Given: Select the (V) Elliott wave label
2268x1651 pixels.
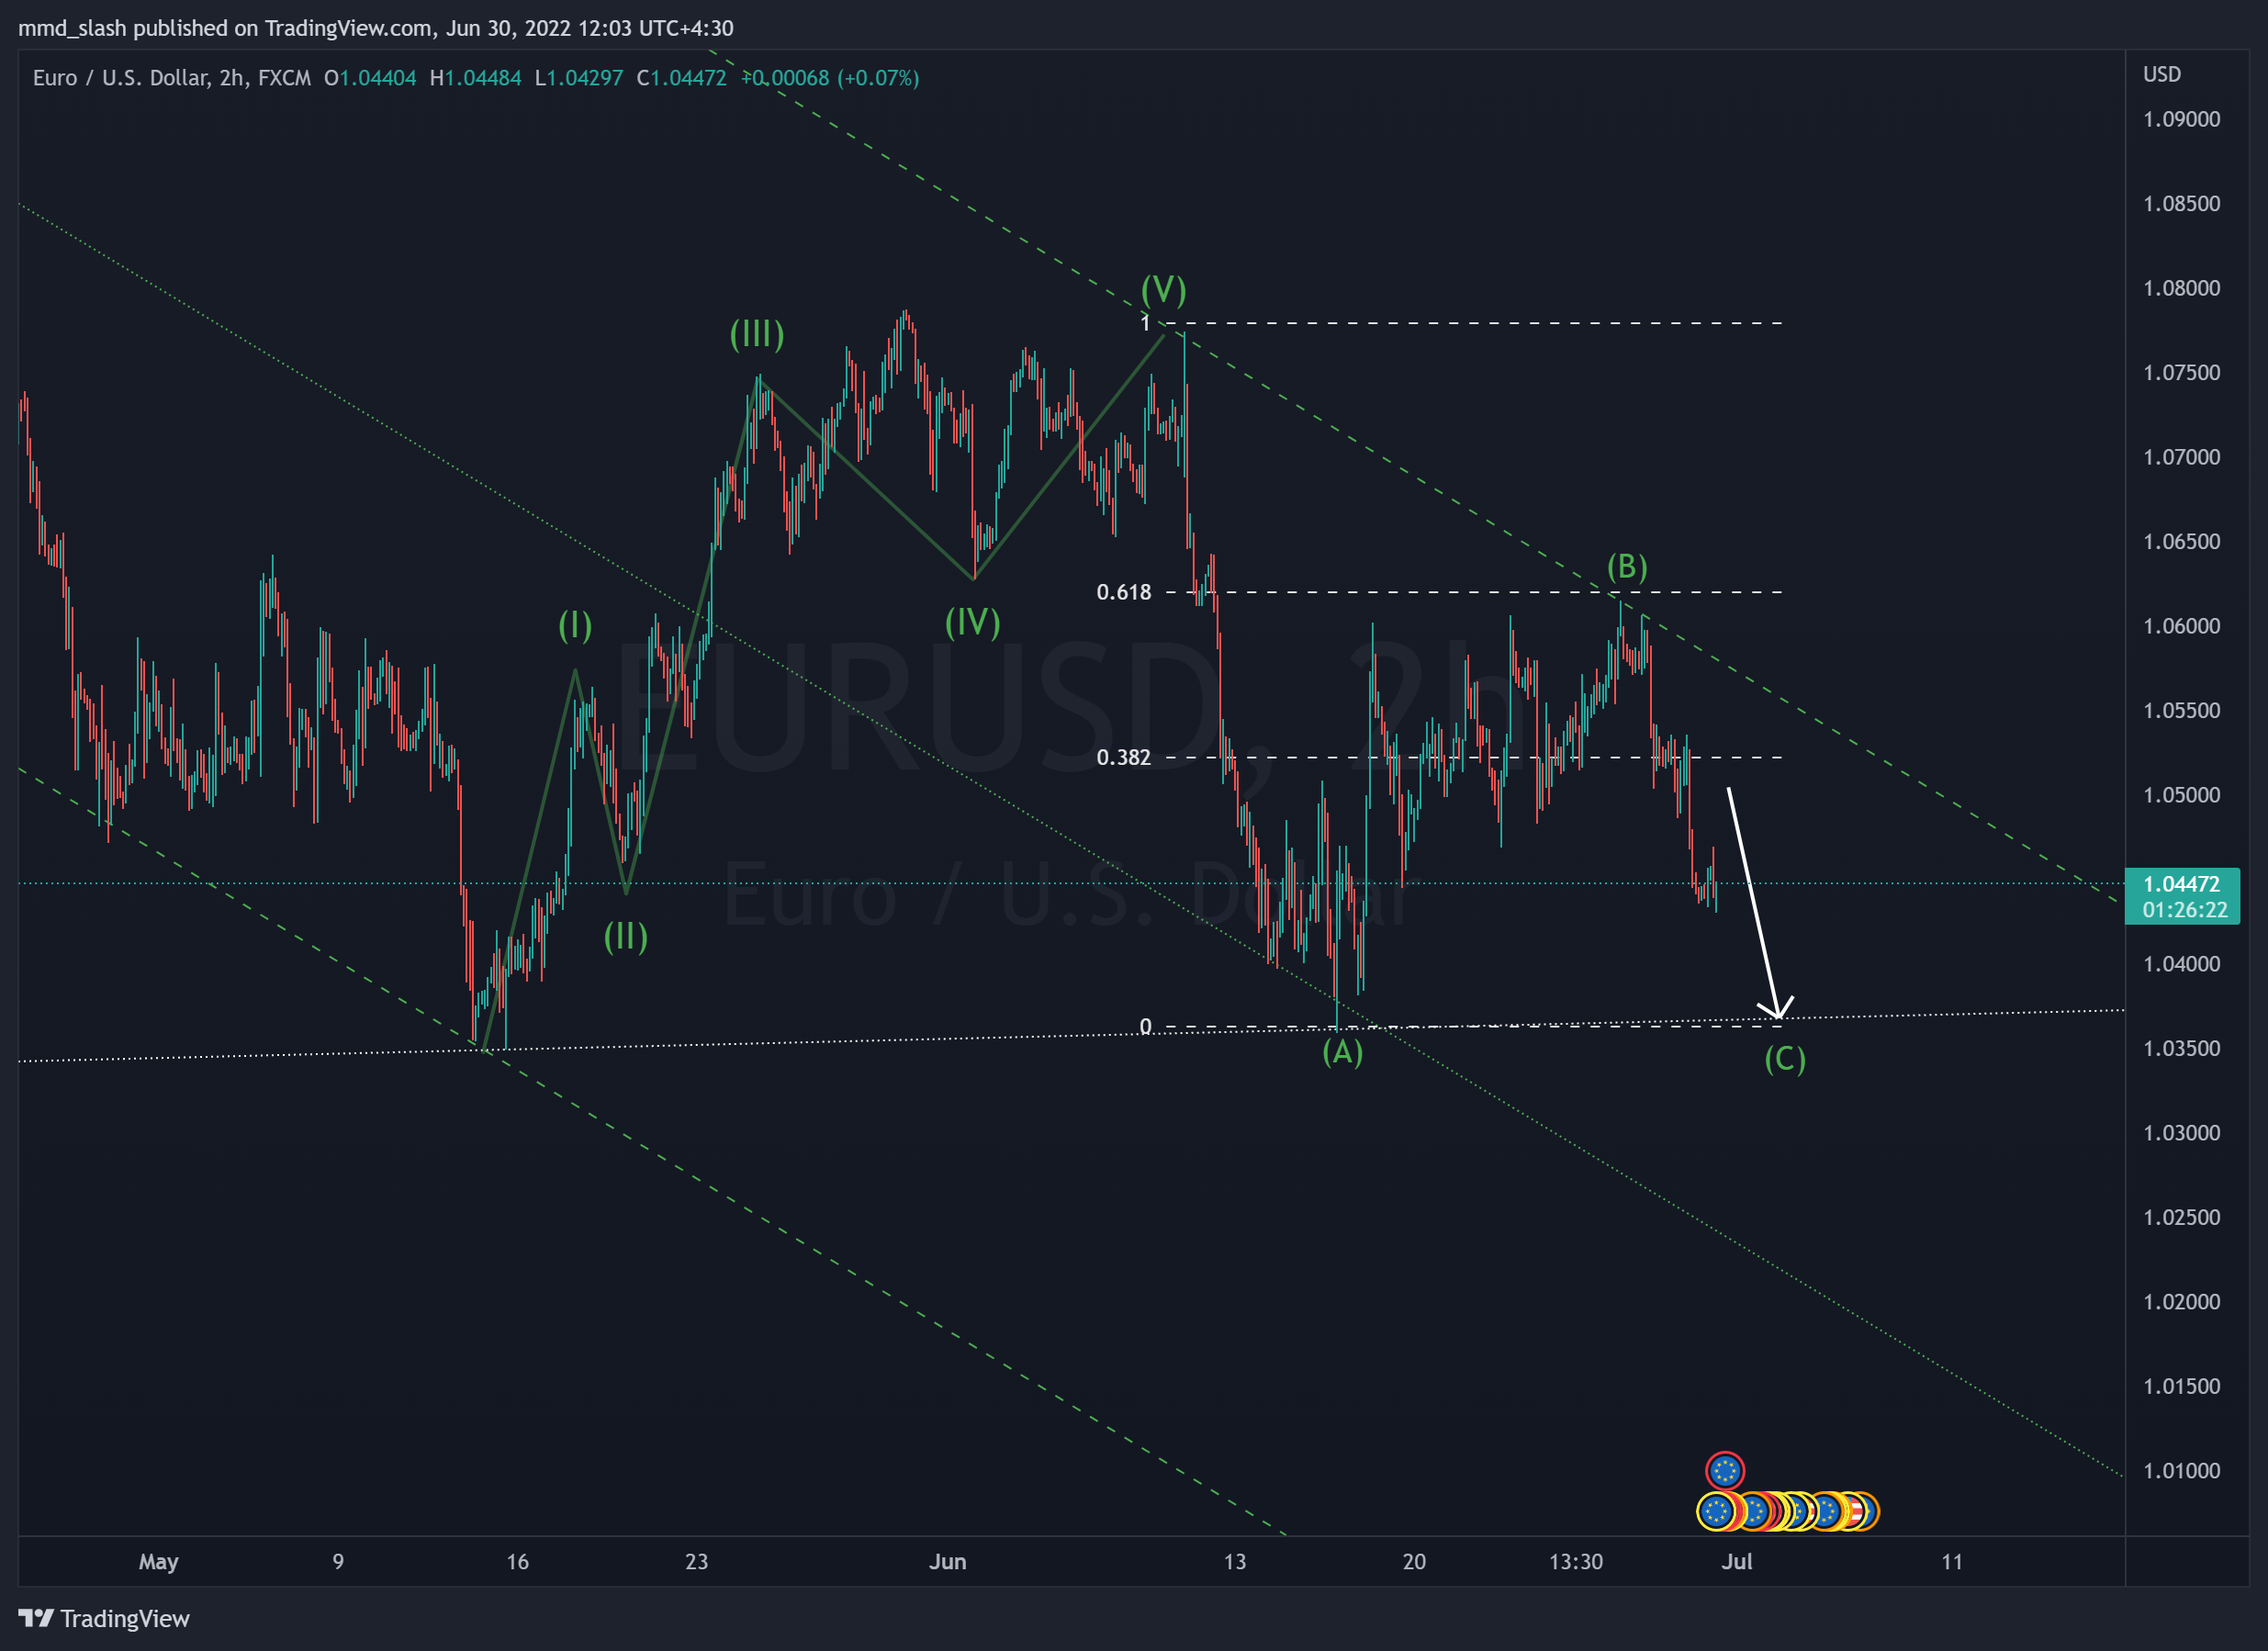Looking at the screenshot, I should click(x=1164, y=290).
